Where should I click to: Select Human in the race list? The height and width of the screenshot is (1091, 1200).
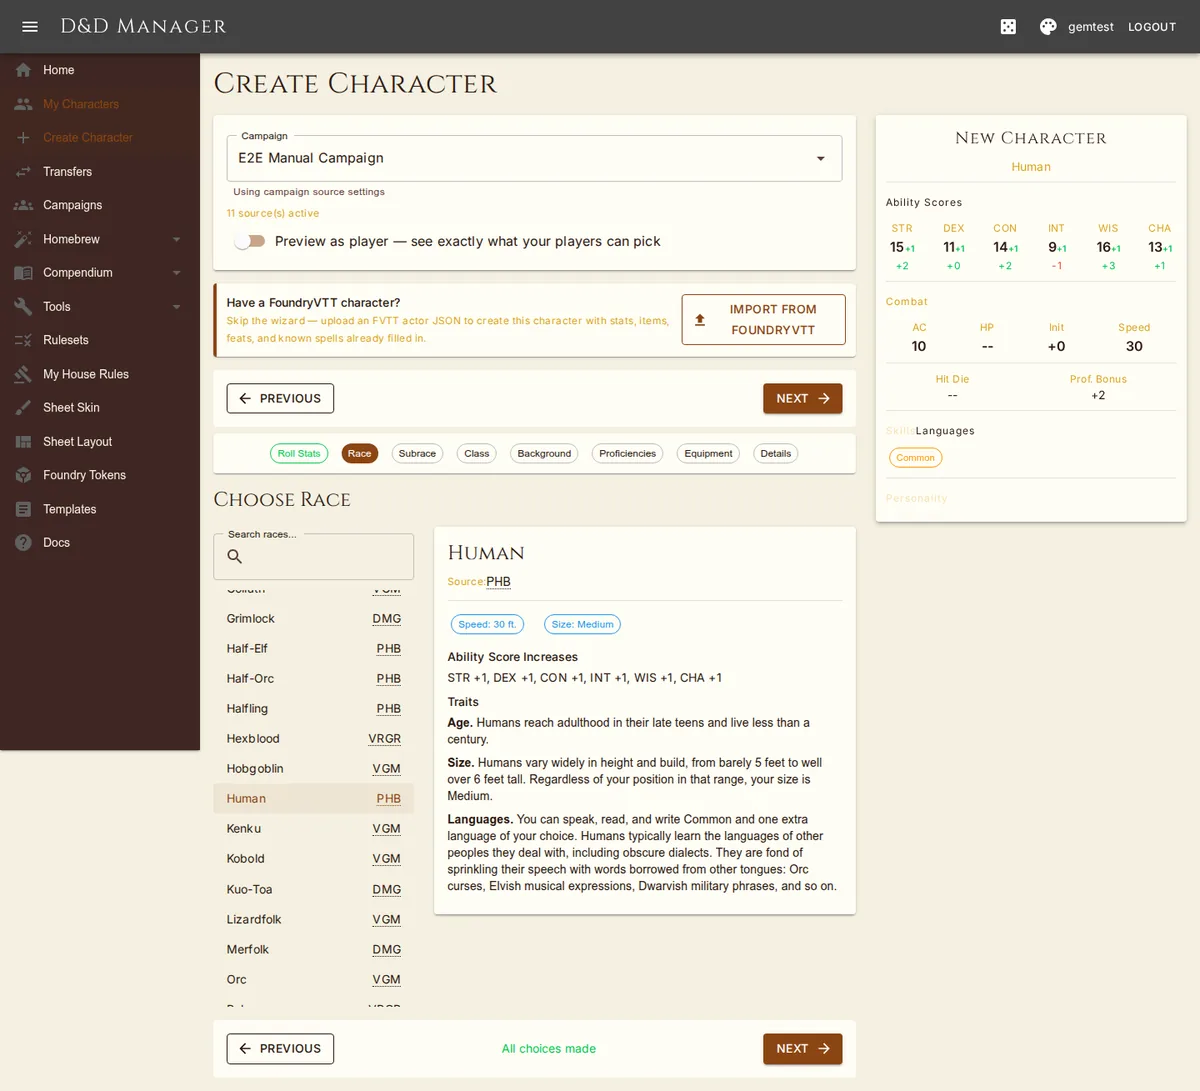(314, 799)
